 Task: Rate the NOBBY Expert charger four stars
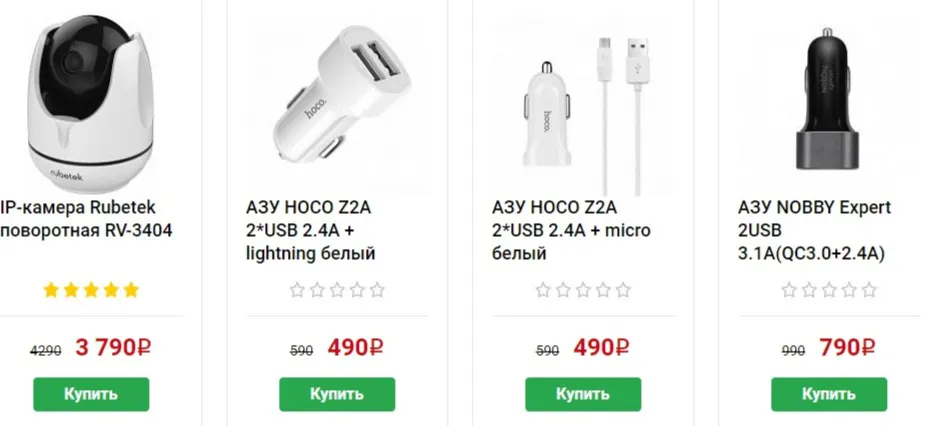pyautogui.click(x=849, y=290)
